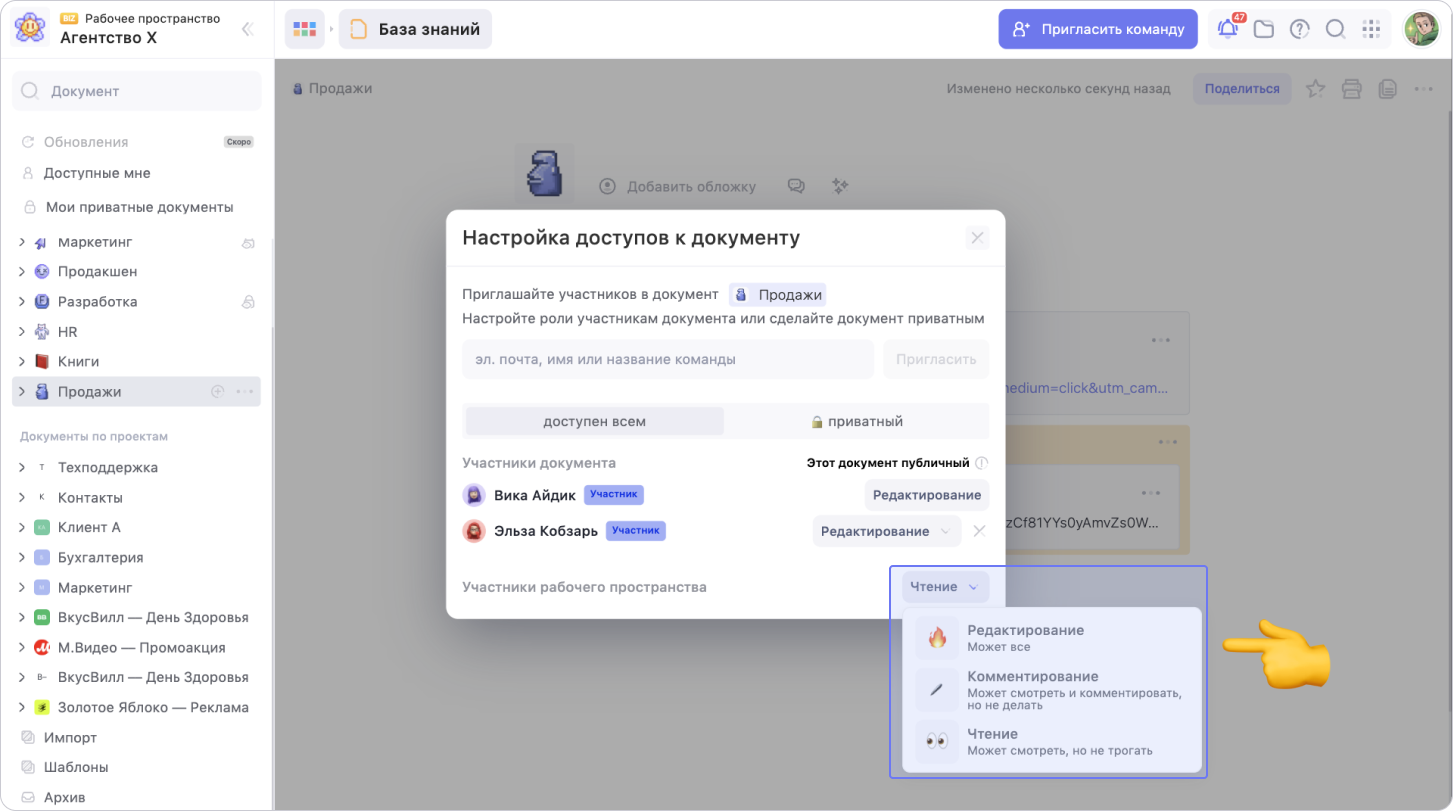Expand the HR tree item

[x=22, y=332]
